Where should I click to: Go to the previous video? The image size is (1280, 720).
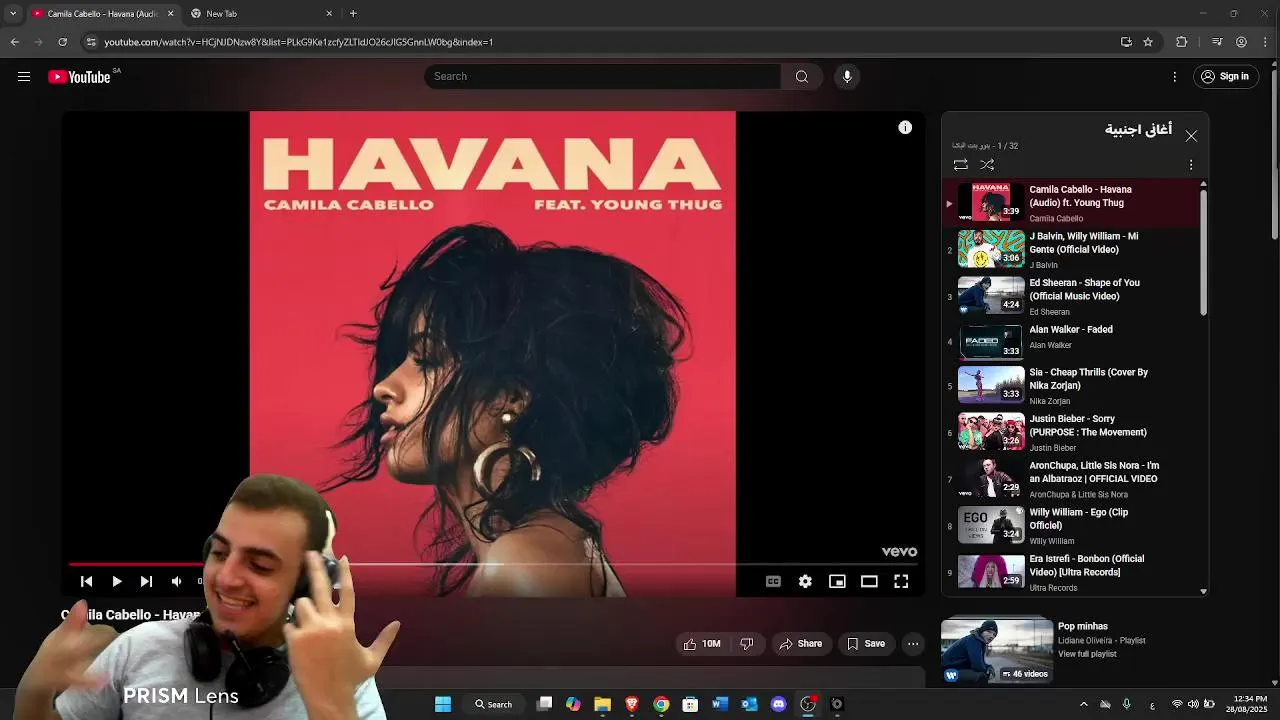(87, 581)
